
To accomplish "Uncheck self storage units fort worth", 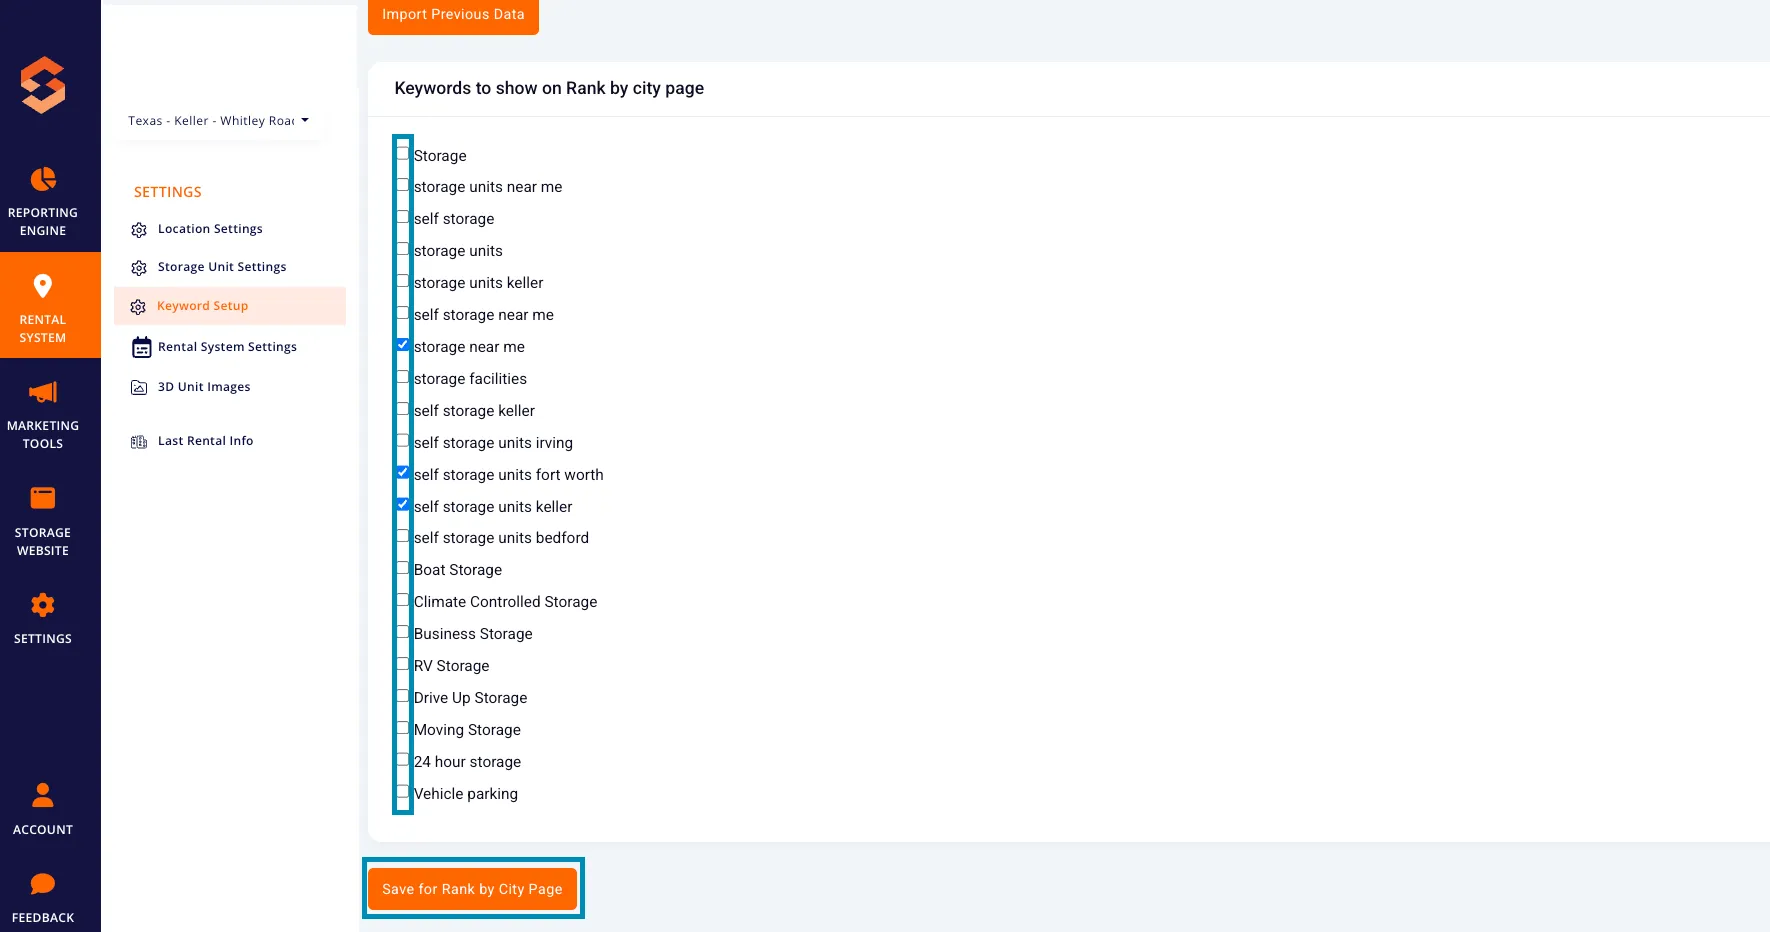I will [x=403, y=472].
